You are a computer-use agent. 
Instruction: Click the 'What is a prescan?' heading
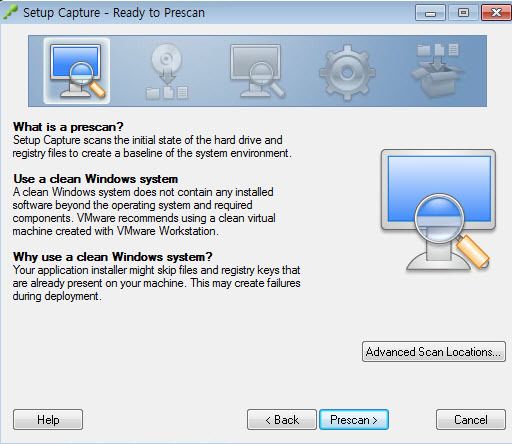[68, 127]
